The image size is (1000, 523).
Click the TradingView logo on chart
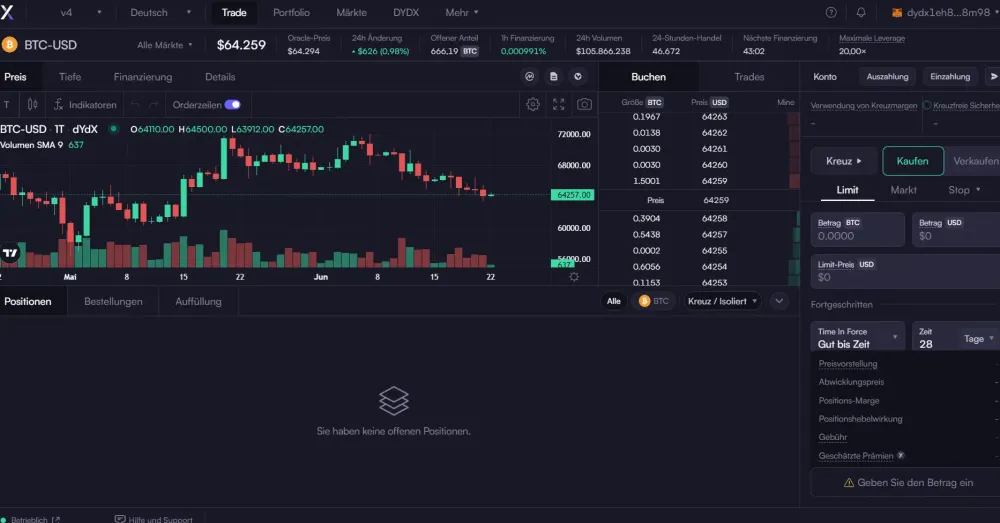[10, 253]
